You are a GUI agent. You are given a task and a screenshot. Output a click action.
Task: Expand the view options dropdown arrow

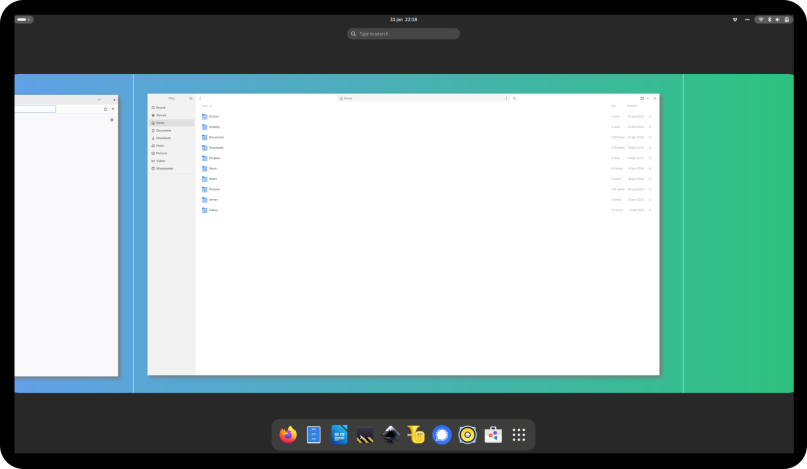[647, 98]
